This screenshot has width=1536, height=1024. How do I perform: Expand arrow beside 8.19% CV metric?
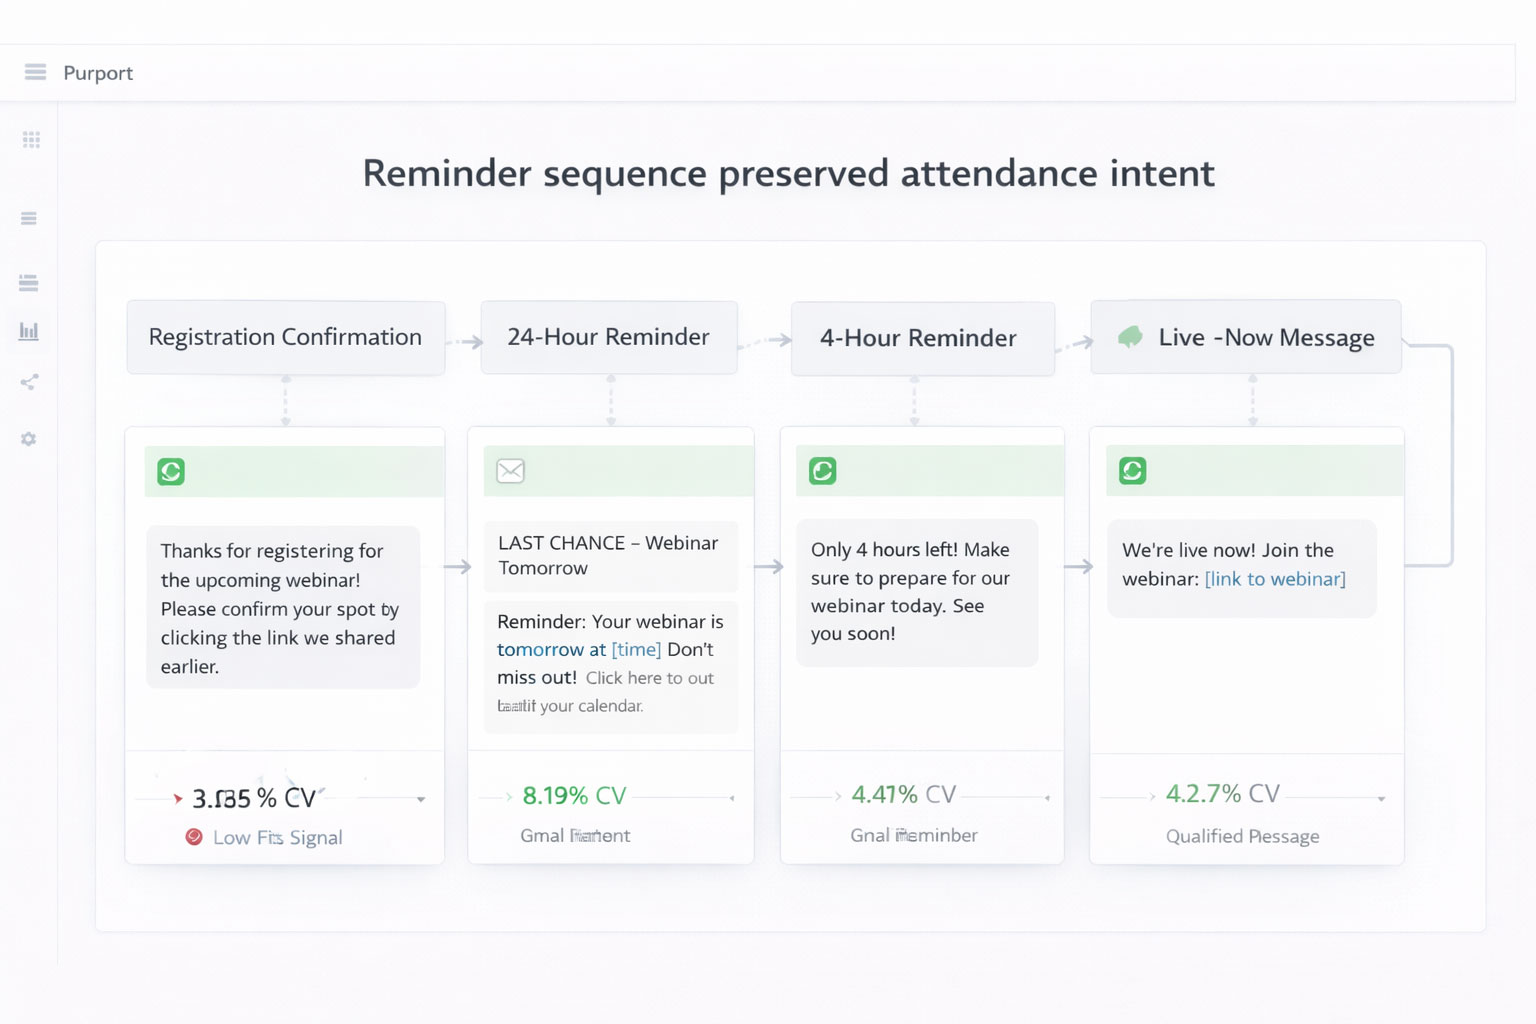click(x=732, y=798)
